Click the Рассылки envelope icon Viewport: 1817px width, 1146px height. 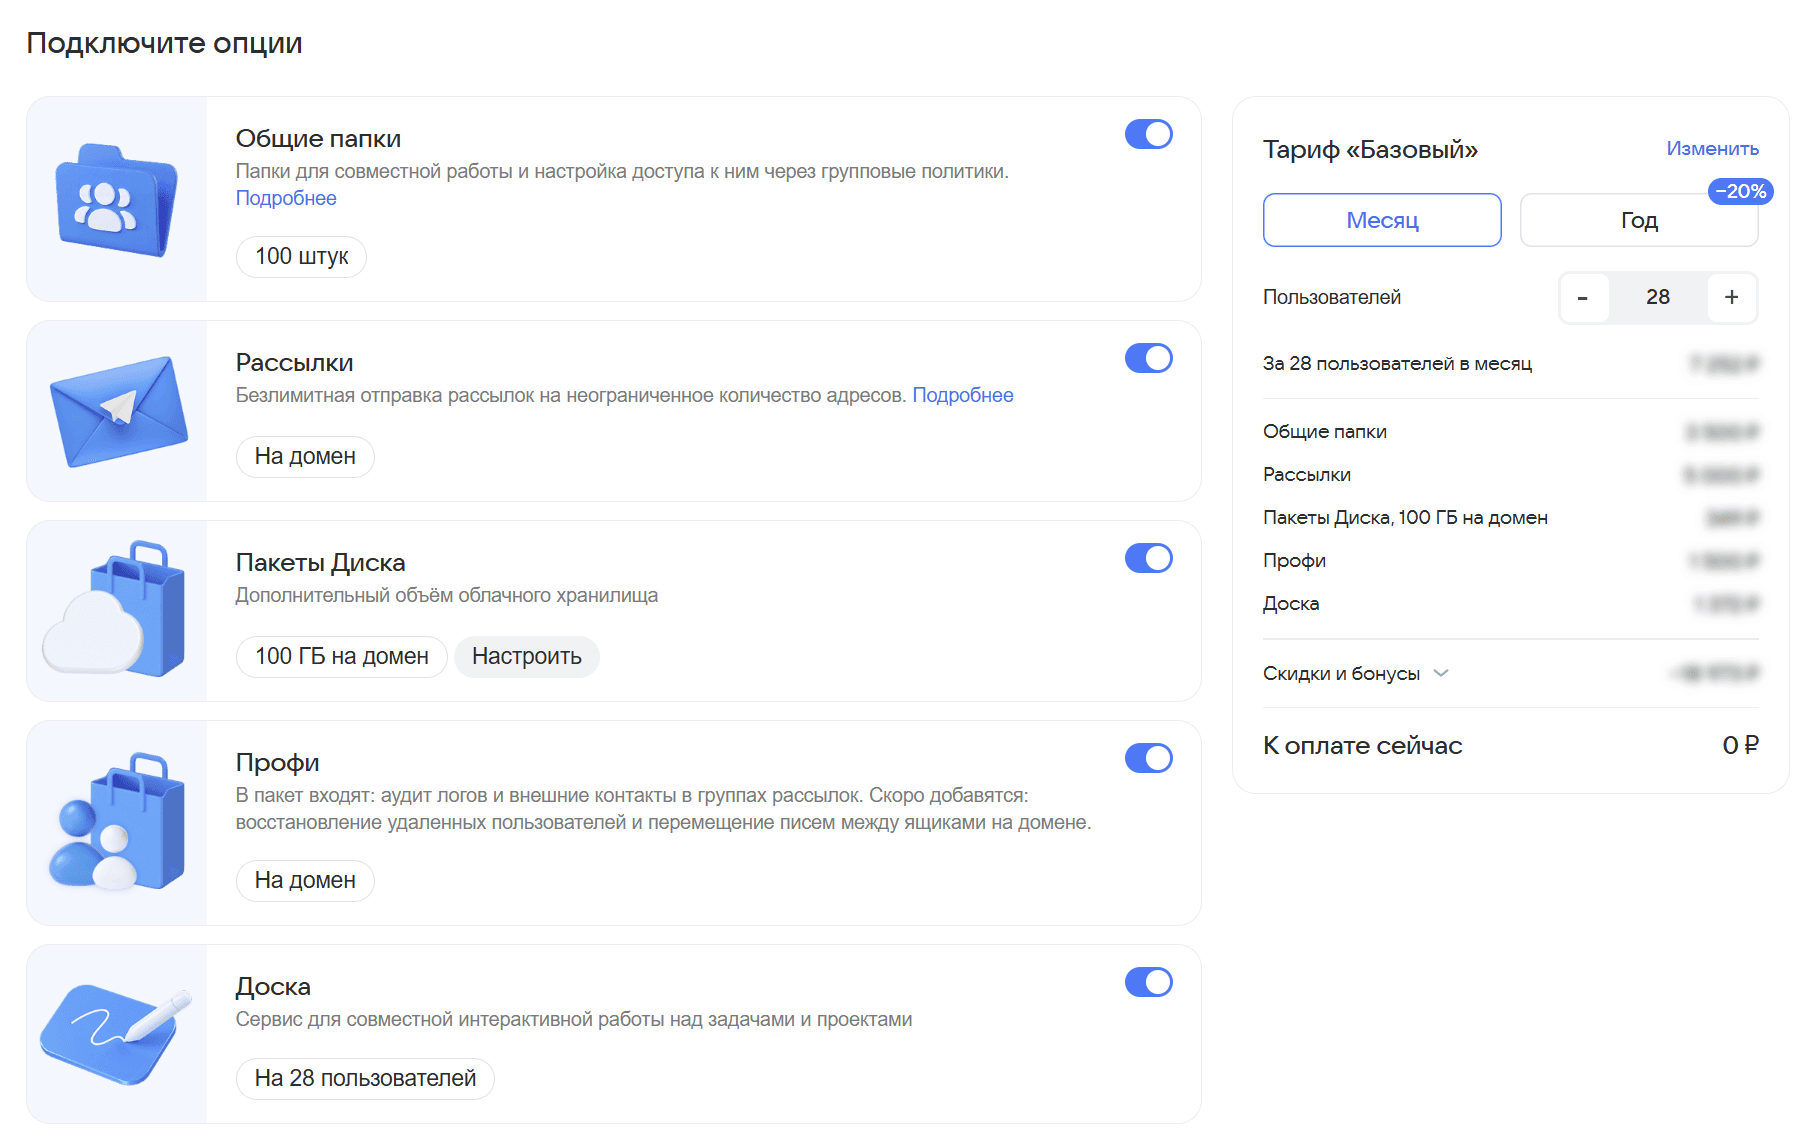tap(118, 411)
